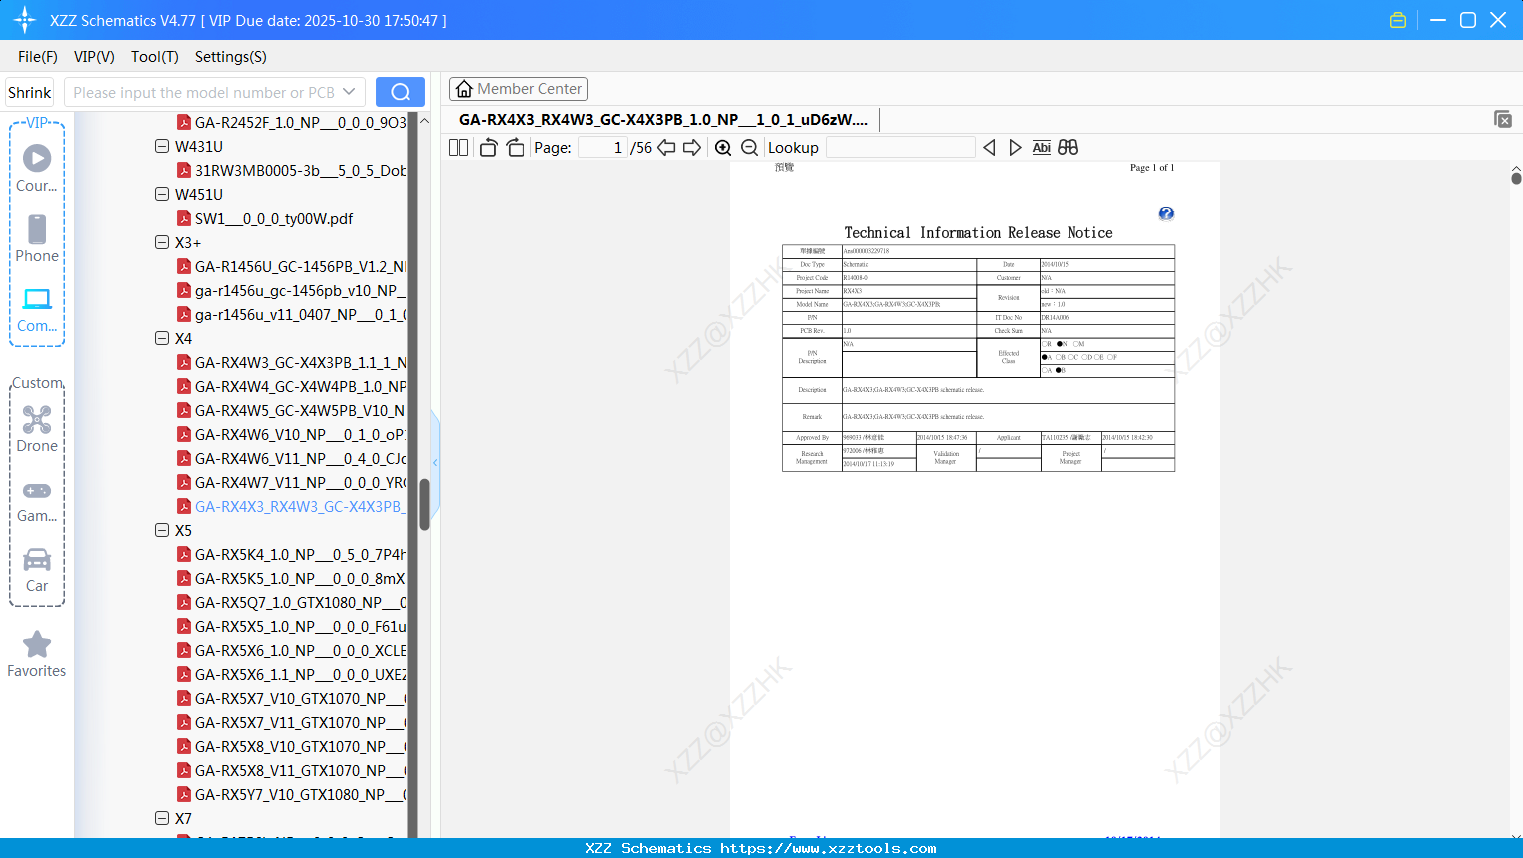Go to the next page arrow

(x=692, y=147)
